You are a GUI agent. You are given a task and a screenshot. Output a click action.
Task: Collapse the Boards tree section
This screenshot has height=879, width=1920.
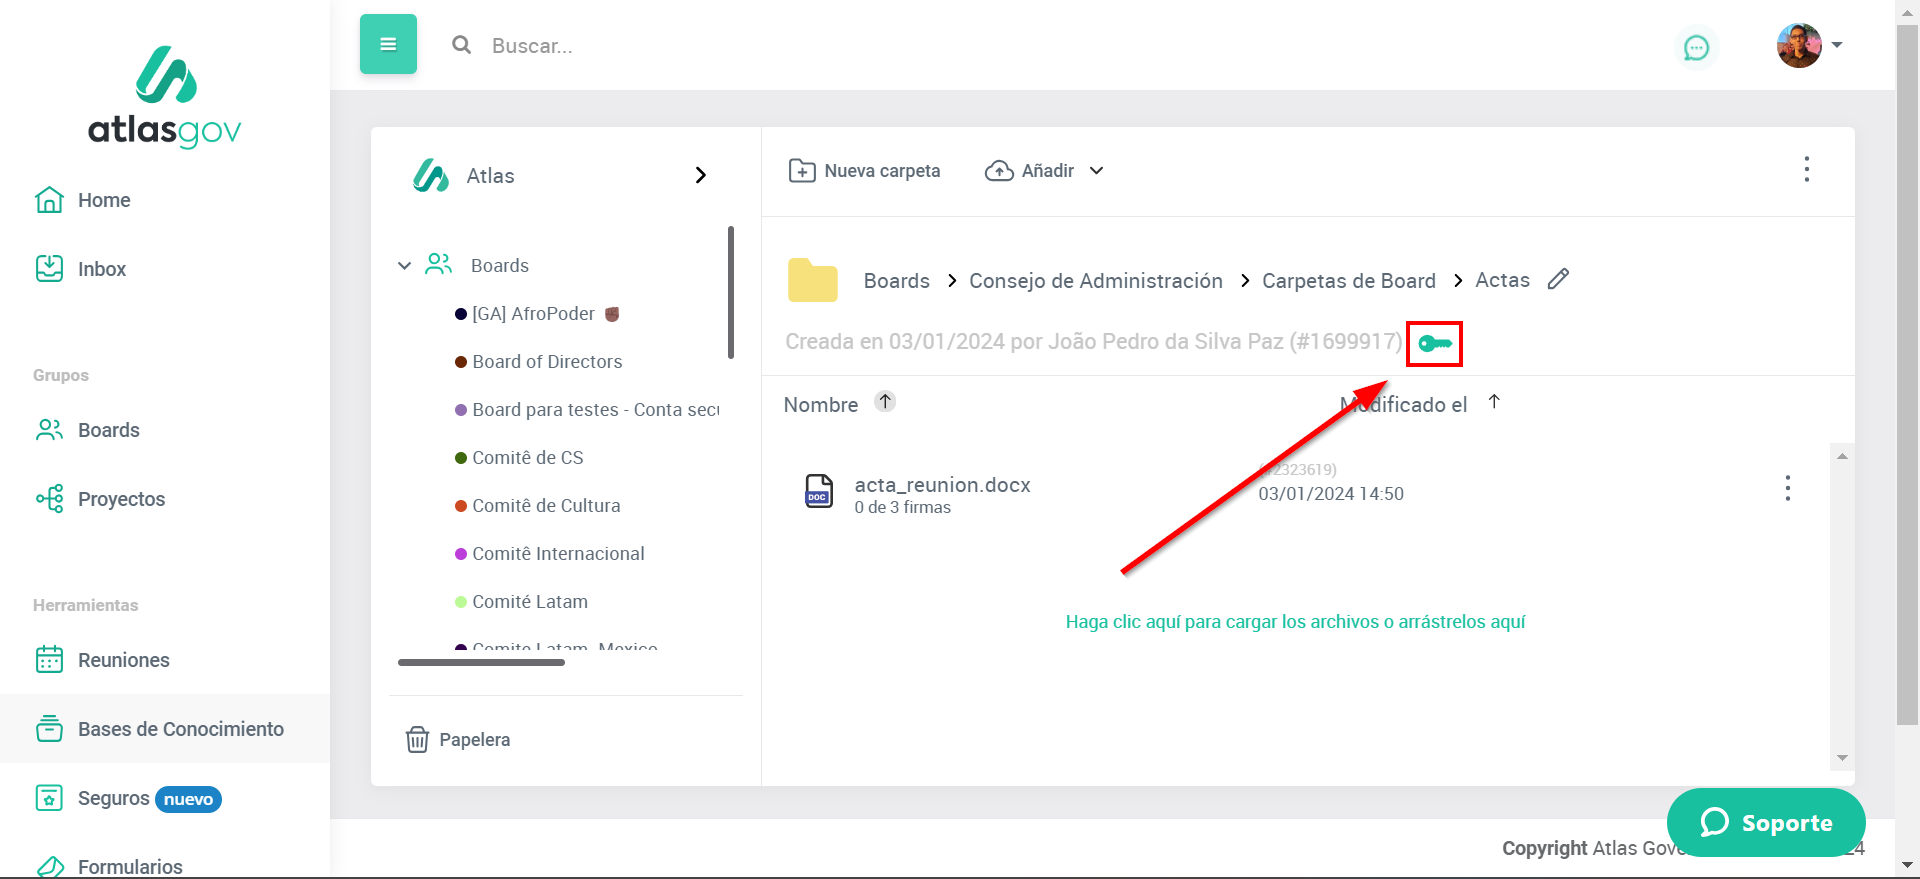click(x=404, y=266)
